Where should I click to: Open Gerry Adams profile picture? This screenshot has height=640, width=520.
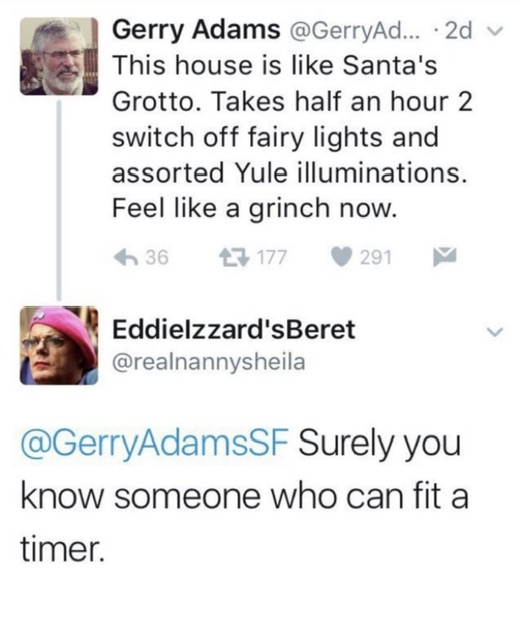(59, 56)
